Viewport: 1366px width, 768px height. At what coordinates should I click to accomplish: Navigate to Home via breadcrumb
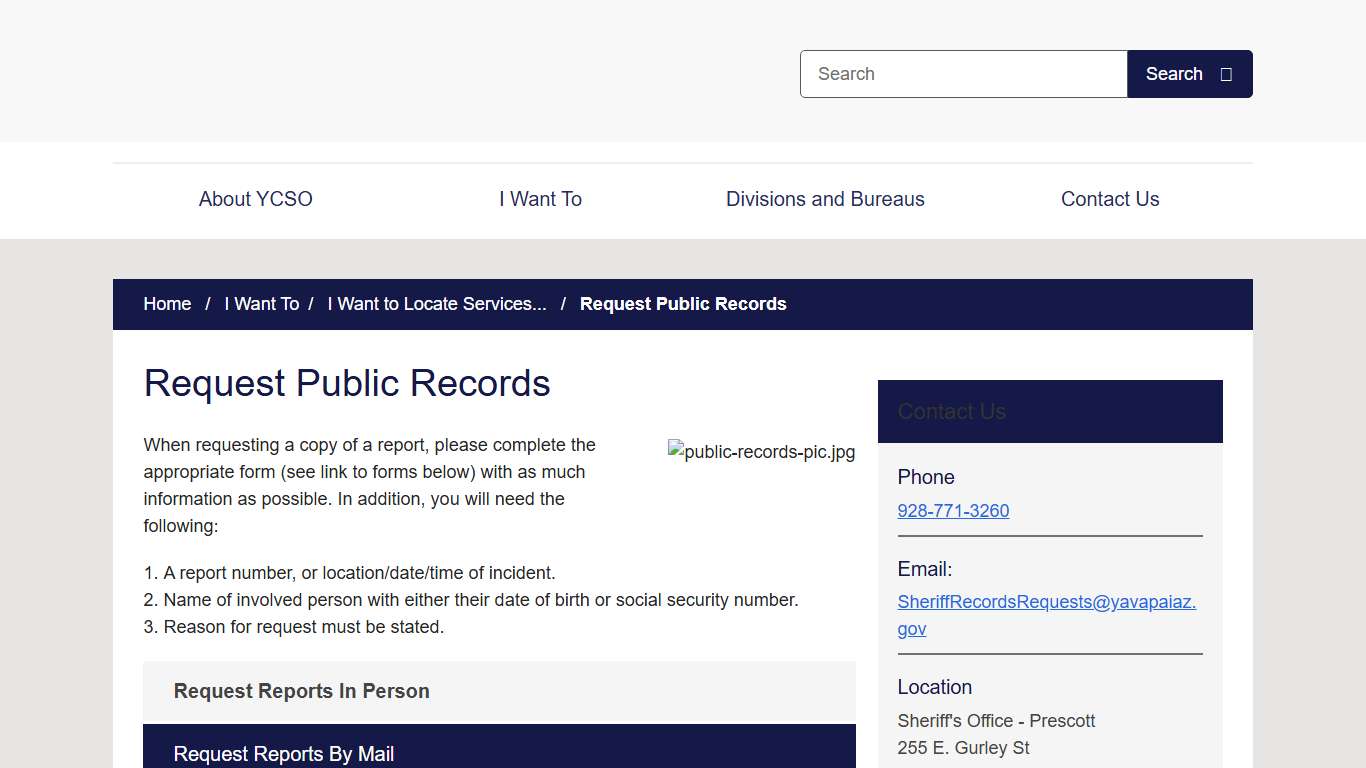(x=167, y=304)
